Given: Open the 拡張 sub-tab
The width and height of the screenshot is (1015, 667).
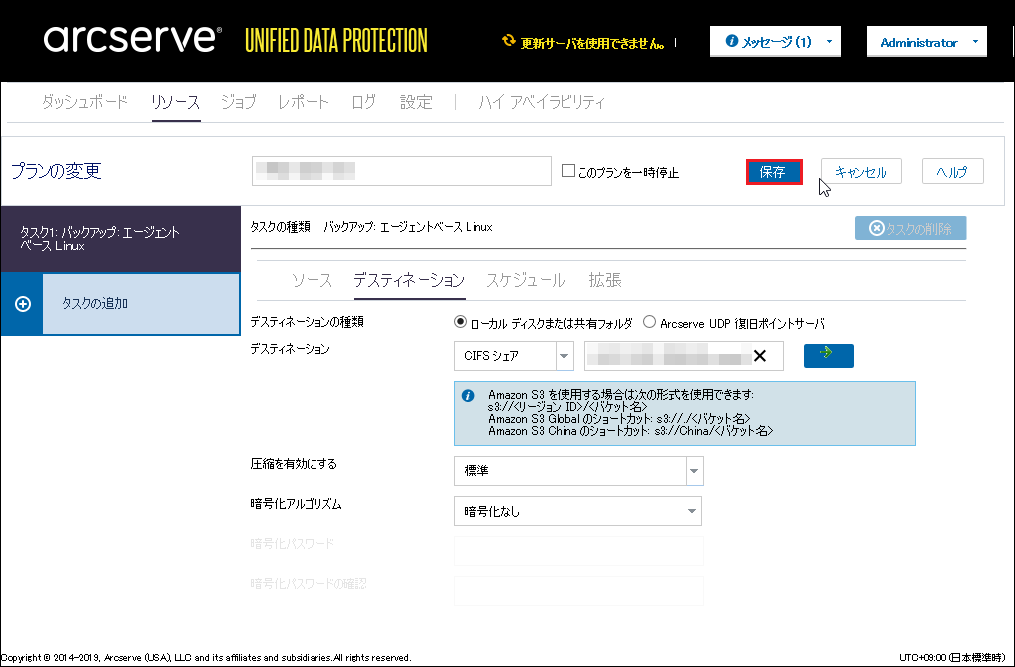Looking at the screenshot, I should 605,280.
